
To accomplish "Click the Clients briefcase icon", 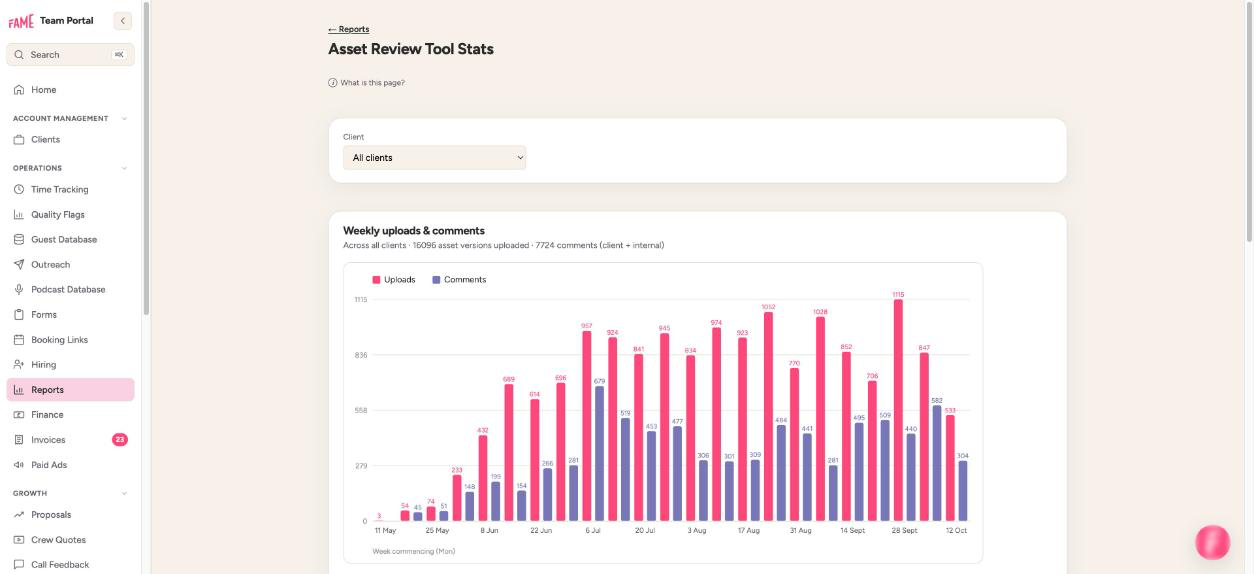I will pyautogui.click(x=19, y=140).
